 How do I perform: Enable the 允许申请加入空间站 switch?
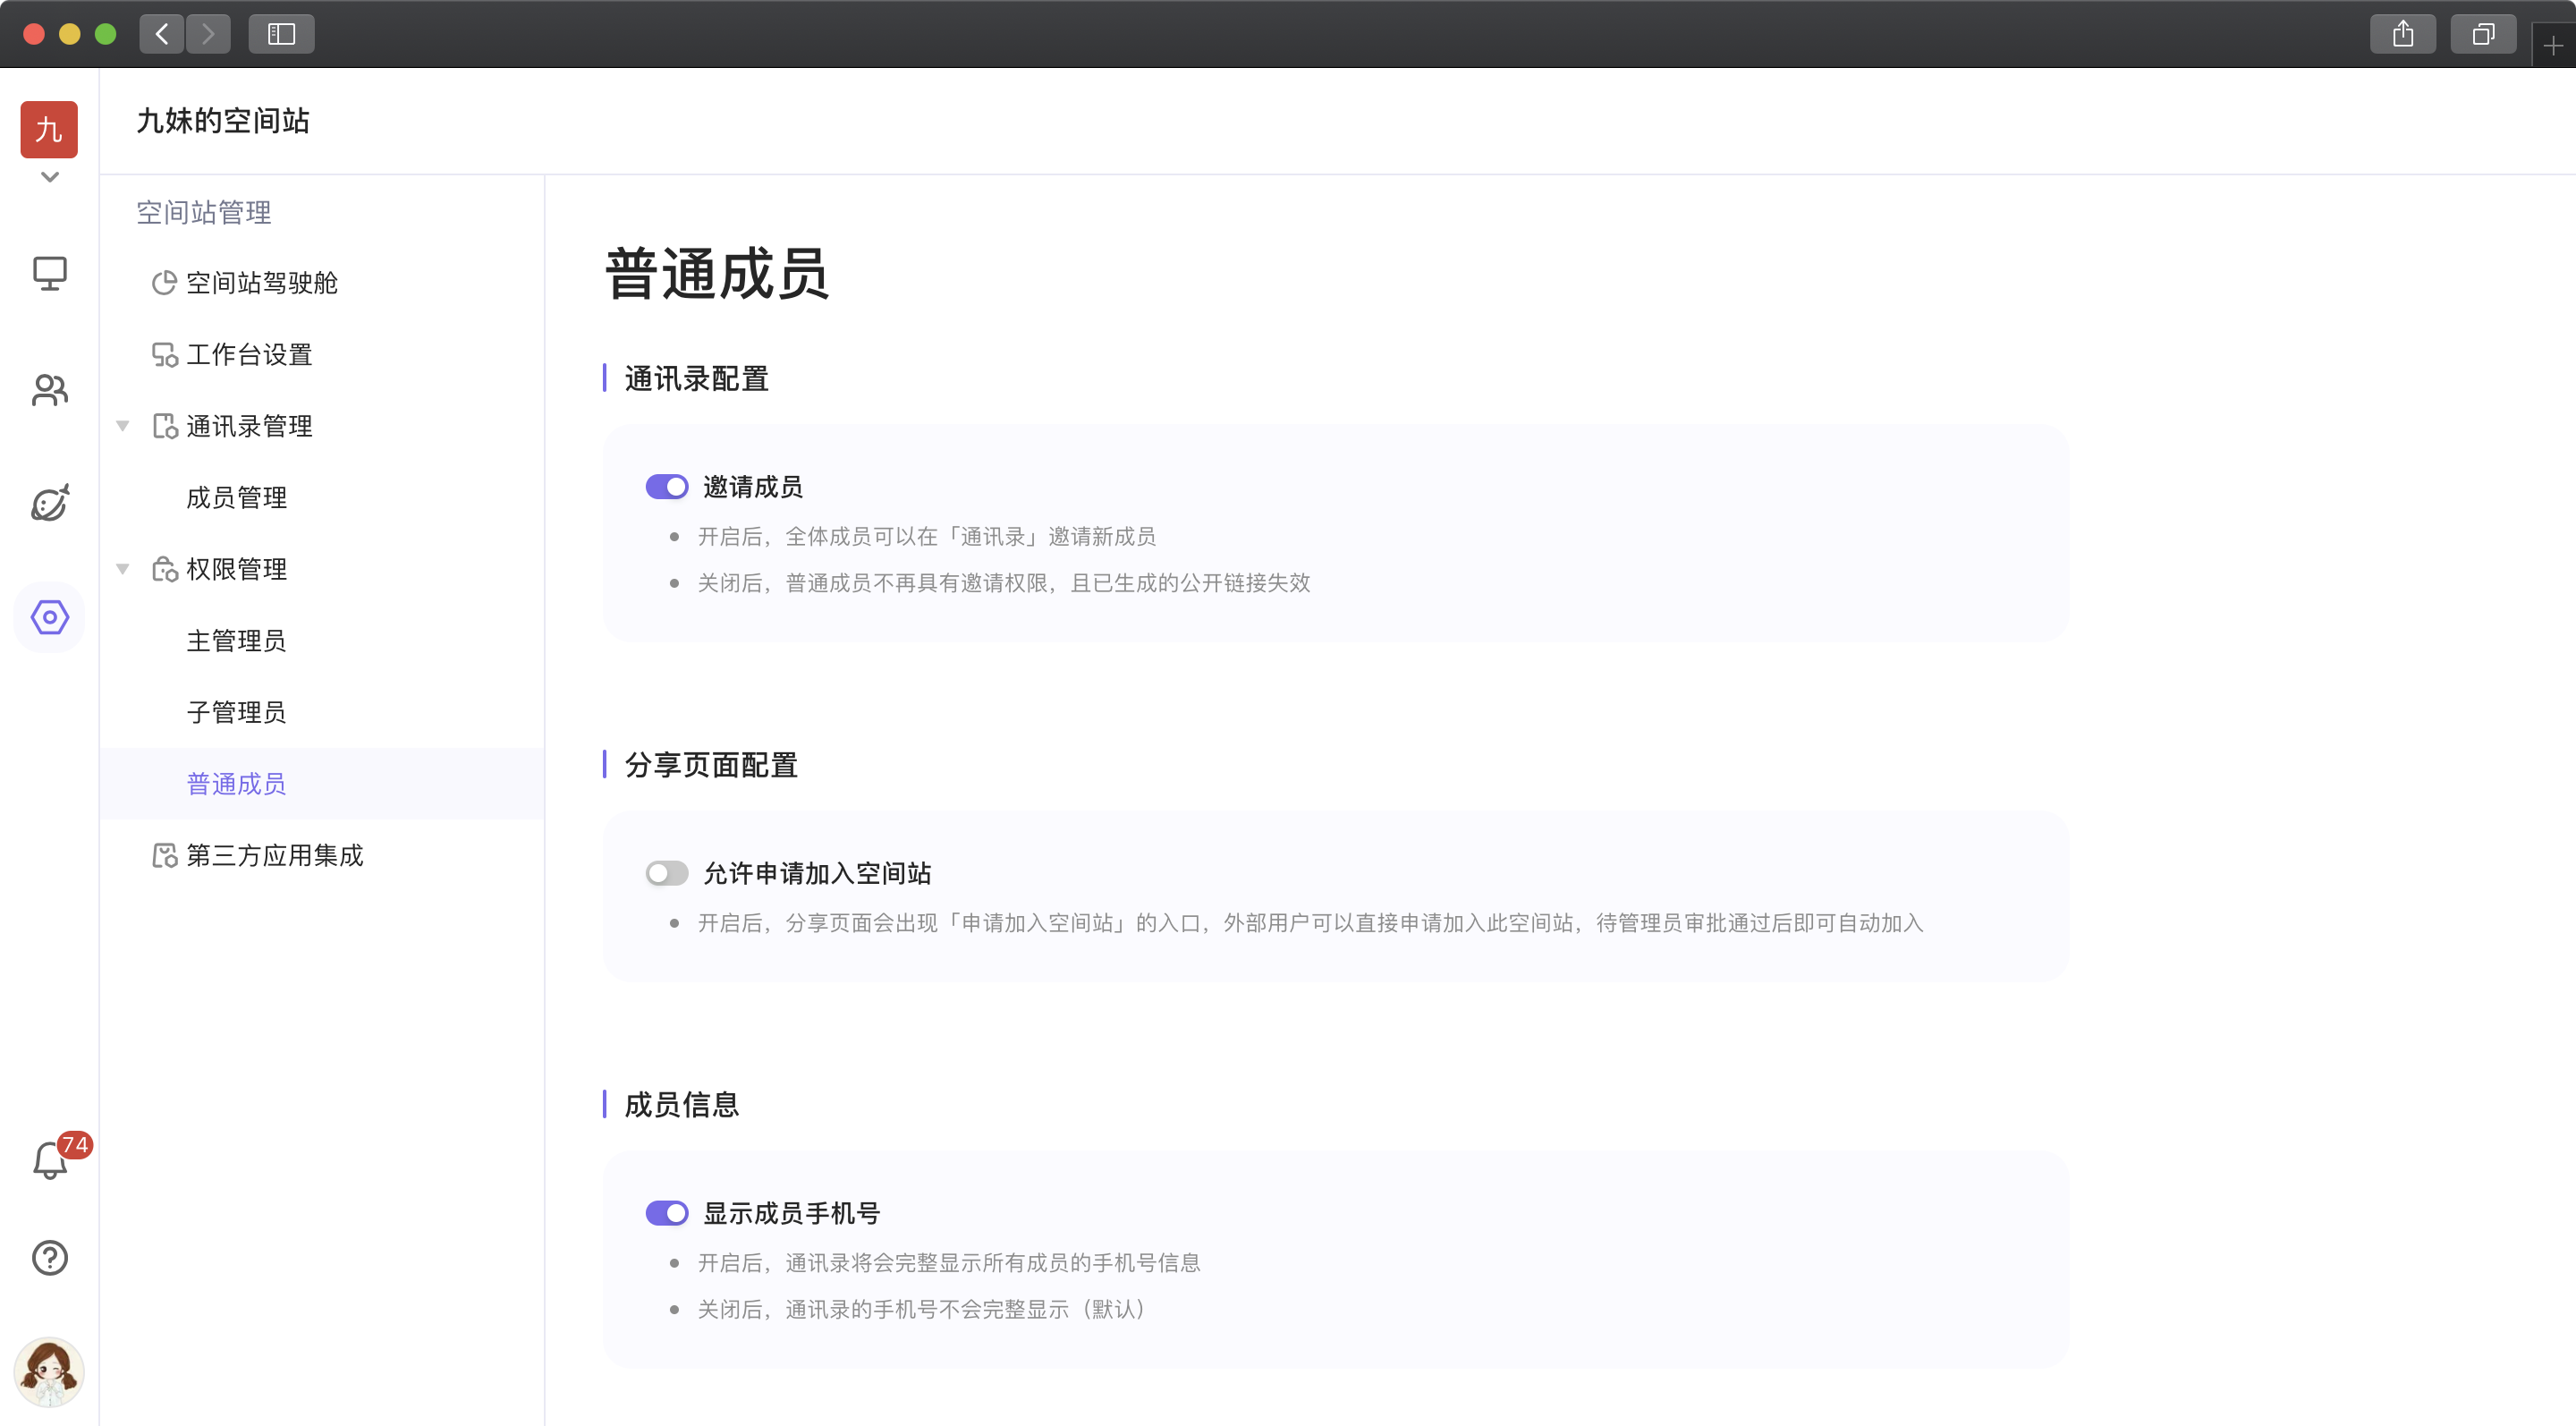click(666, 873)
